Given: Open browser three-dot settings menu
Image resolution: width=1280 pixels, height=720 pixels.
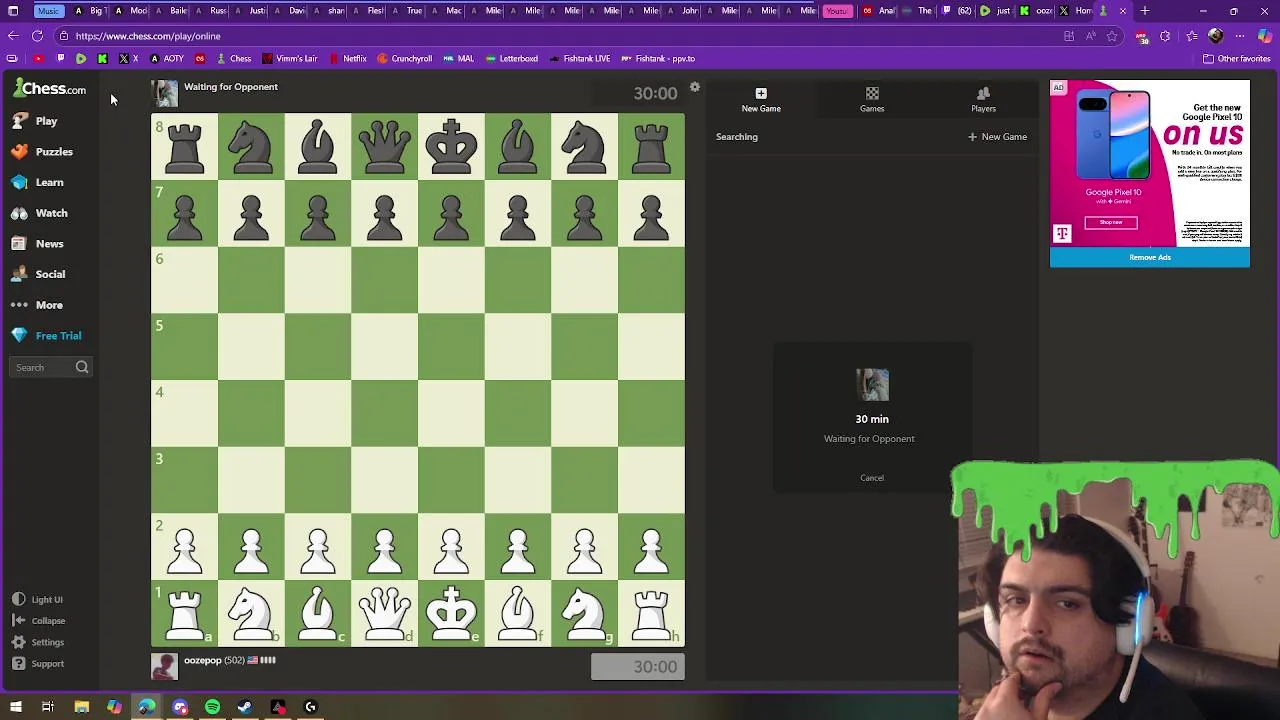Looking at the screenshot, I should [x=1240, y=36].
